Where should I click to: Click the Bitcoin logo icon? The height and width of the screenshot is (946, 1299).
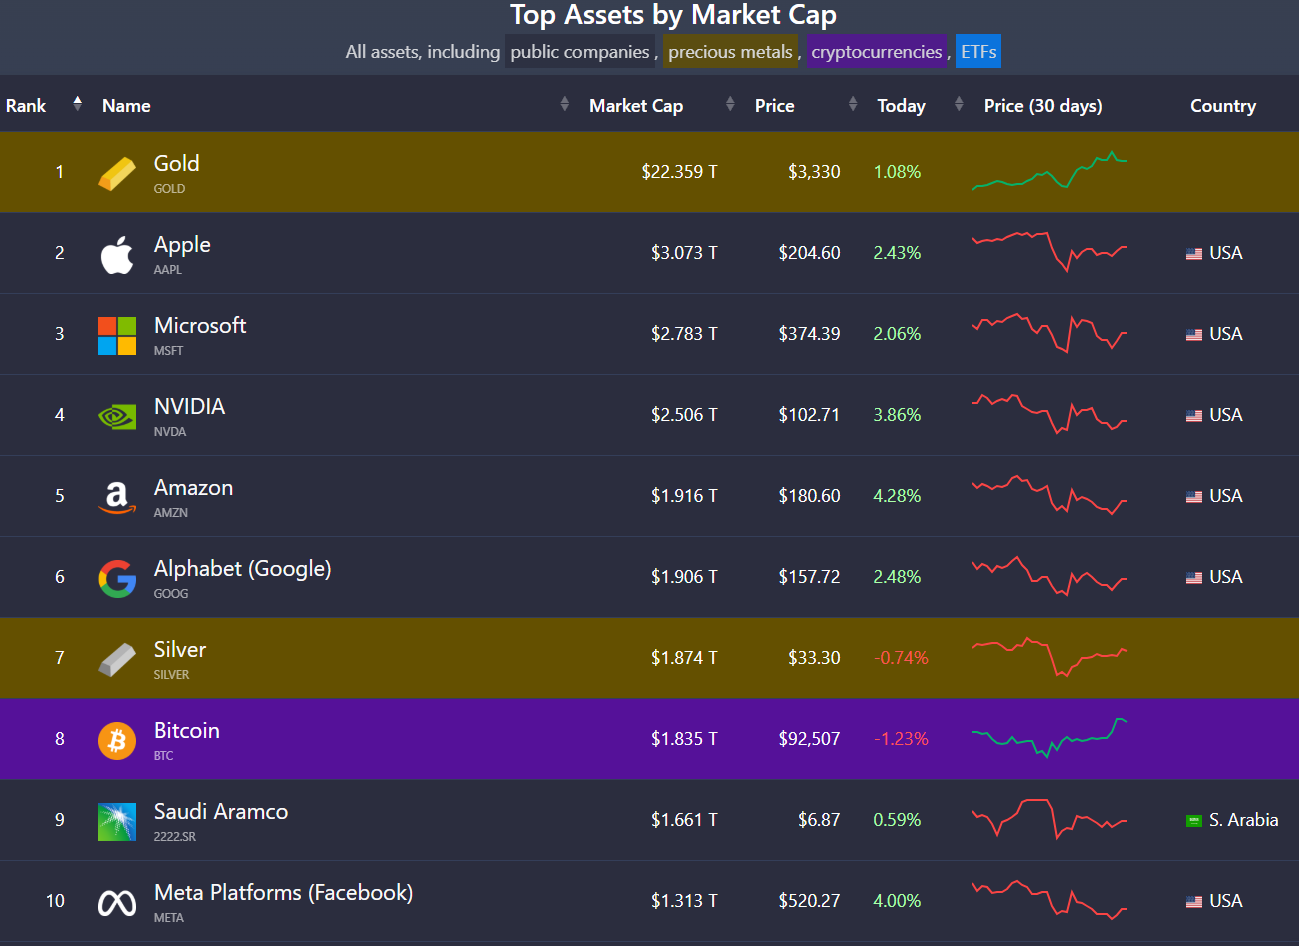click(117, 741)
